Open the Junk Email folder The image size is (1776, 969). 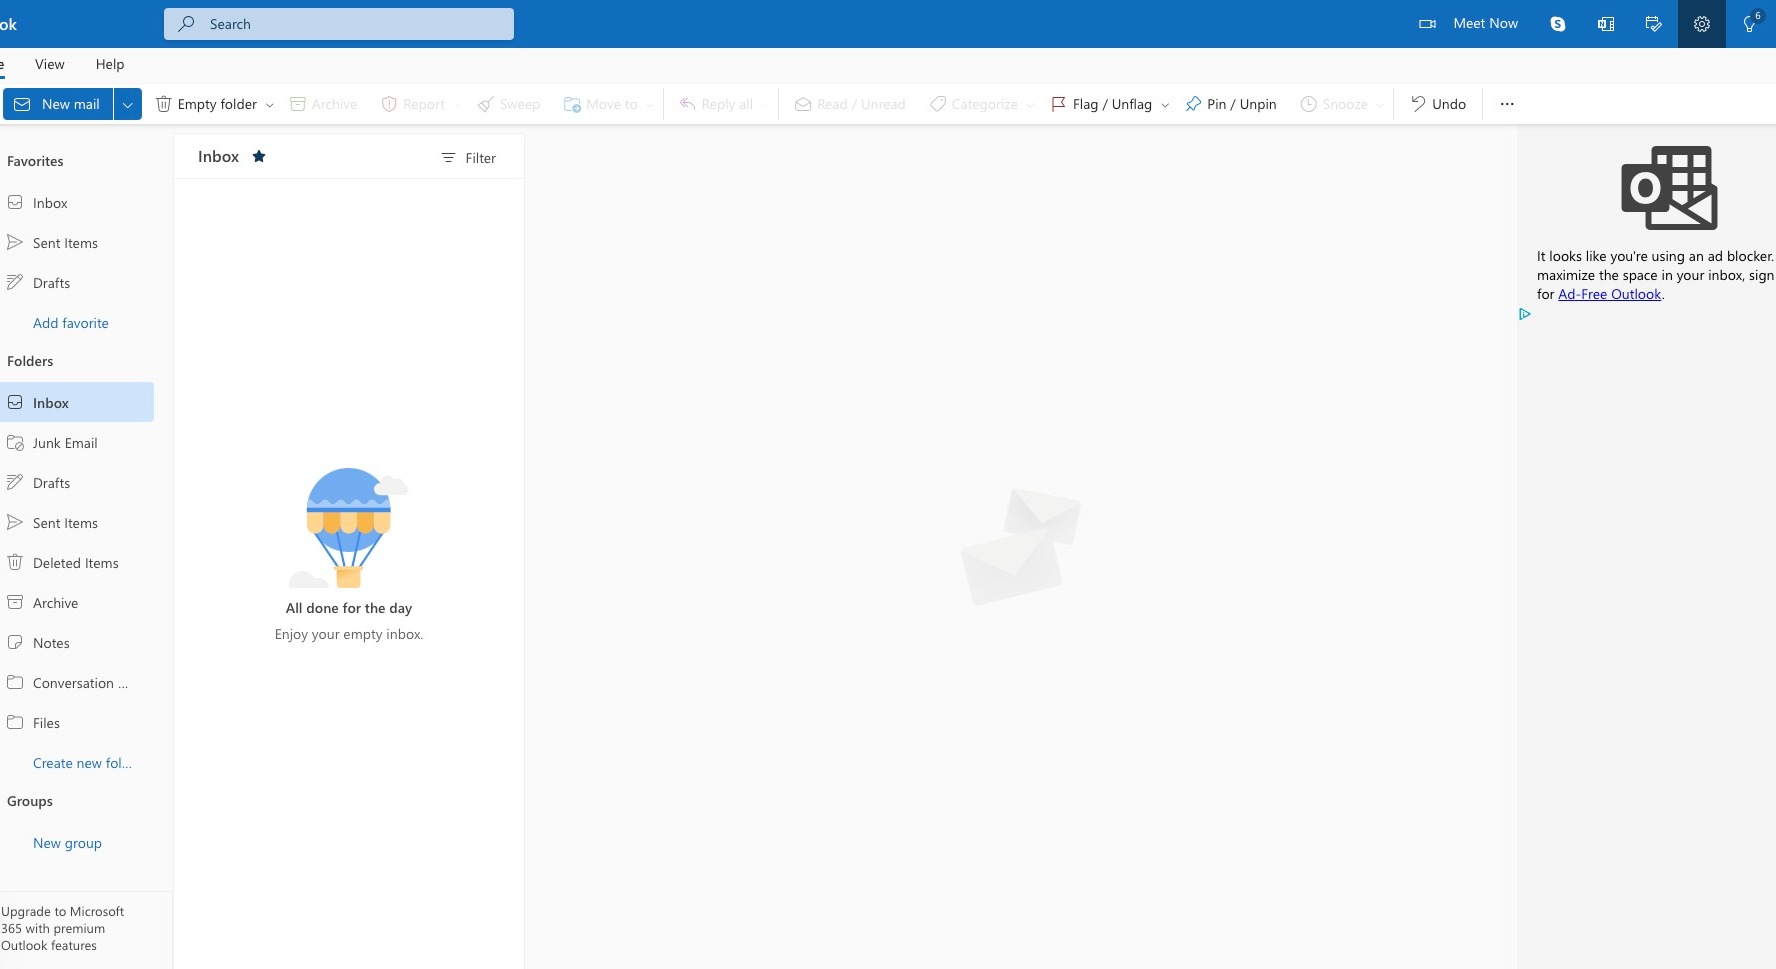tap(77, 443)
